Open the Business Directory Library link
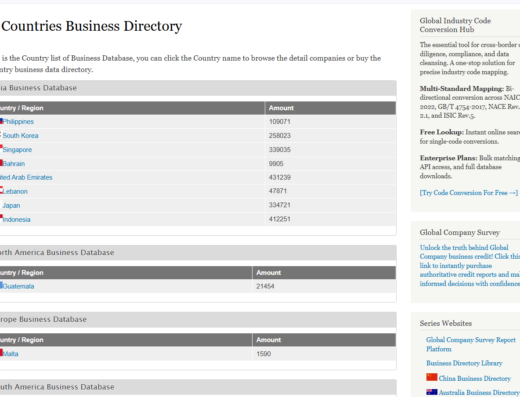Image resolution: width=520 pixels, height=397 pixels. [x=464, y=363]
